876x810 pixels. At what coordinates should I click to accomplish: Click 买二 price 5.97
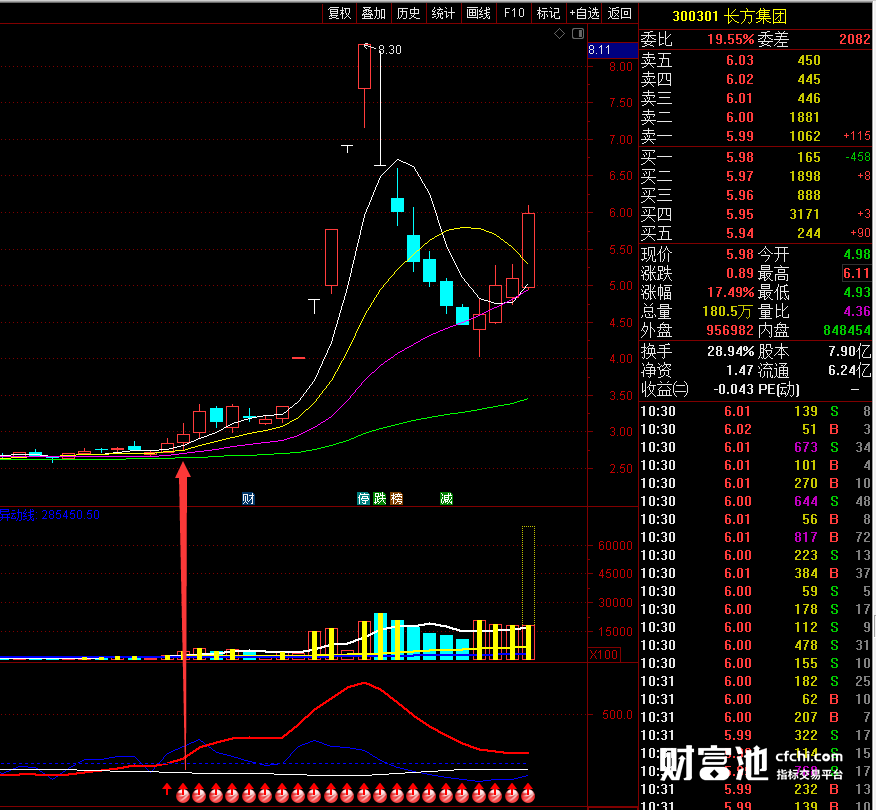click(740, 176)
